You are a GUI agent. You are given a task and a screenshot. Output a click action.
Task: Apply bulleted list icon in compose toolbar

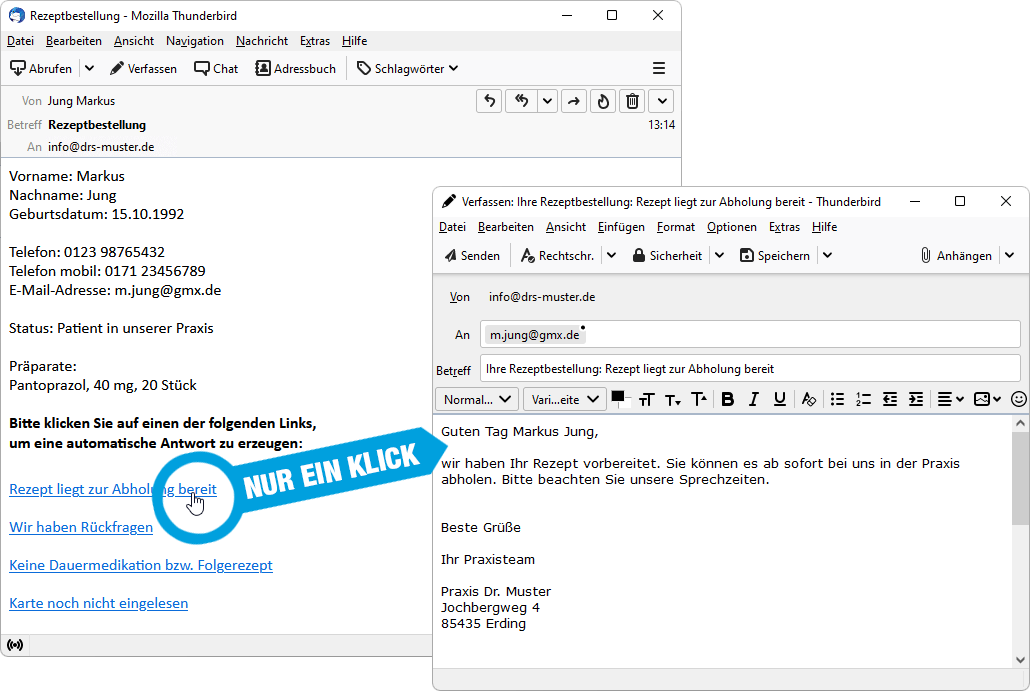point(837,399)
